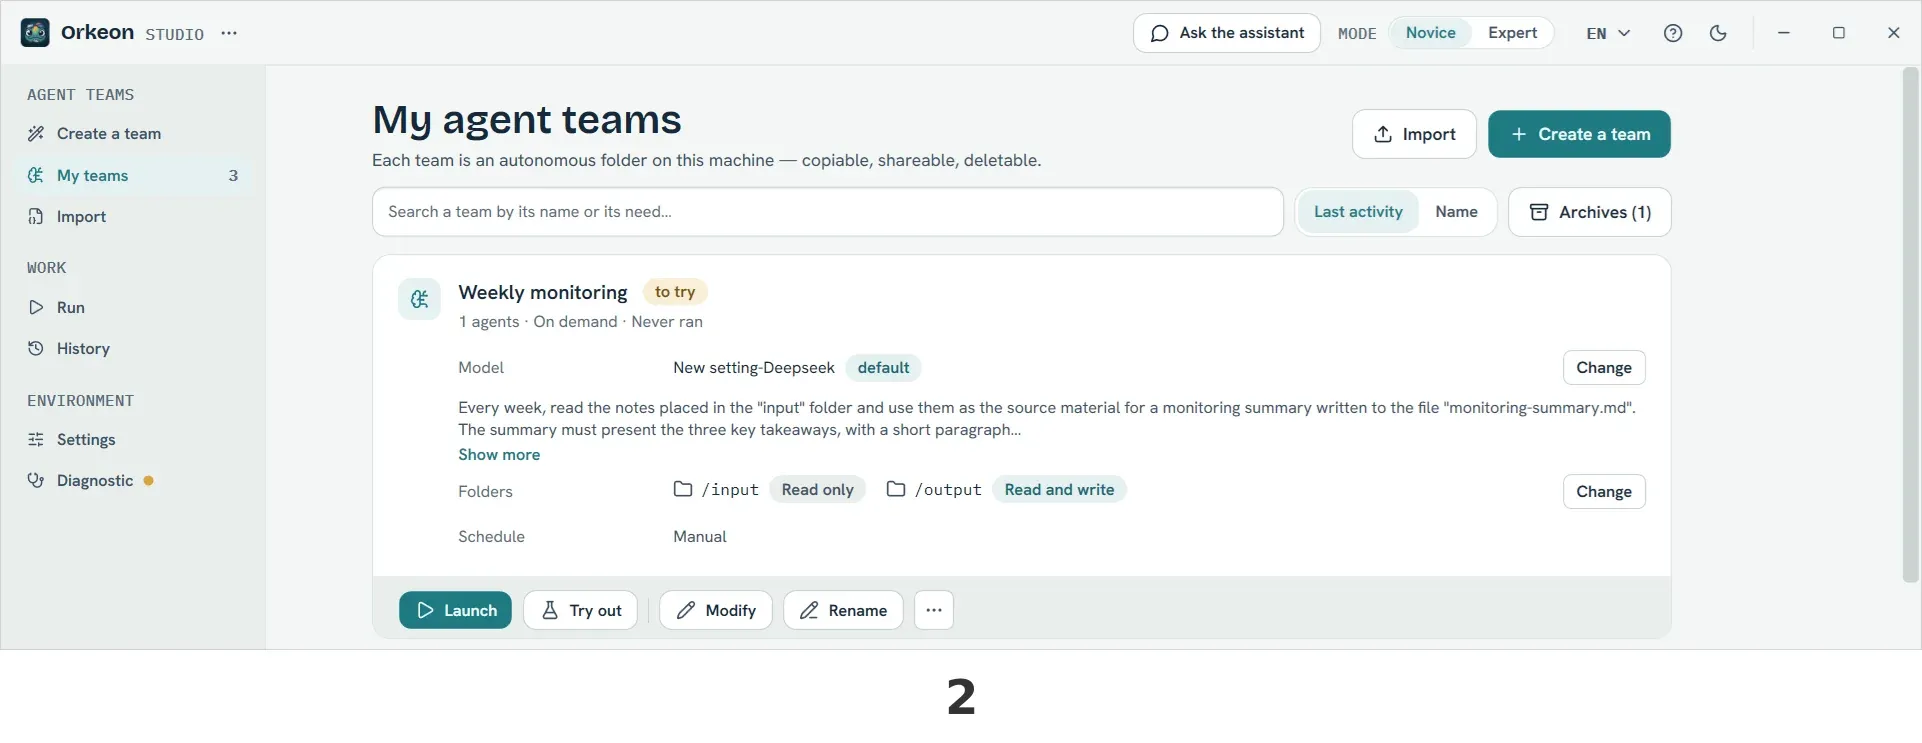Screen dimensions: 1922x743
Task: Click Ask the assistant button
Action: pos(1227,33)
